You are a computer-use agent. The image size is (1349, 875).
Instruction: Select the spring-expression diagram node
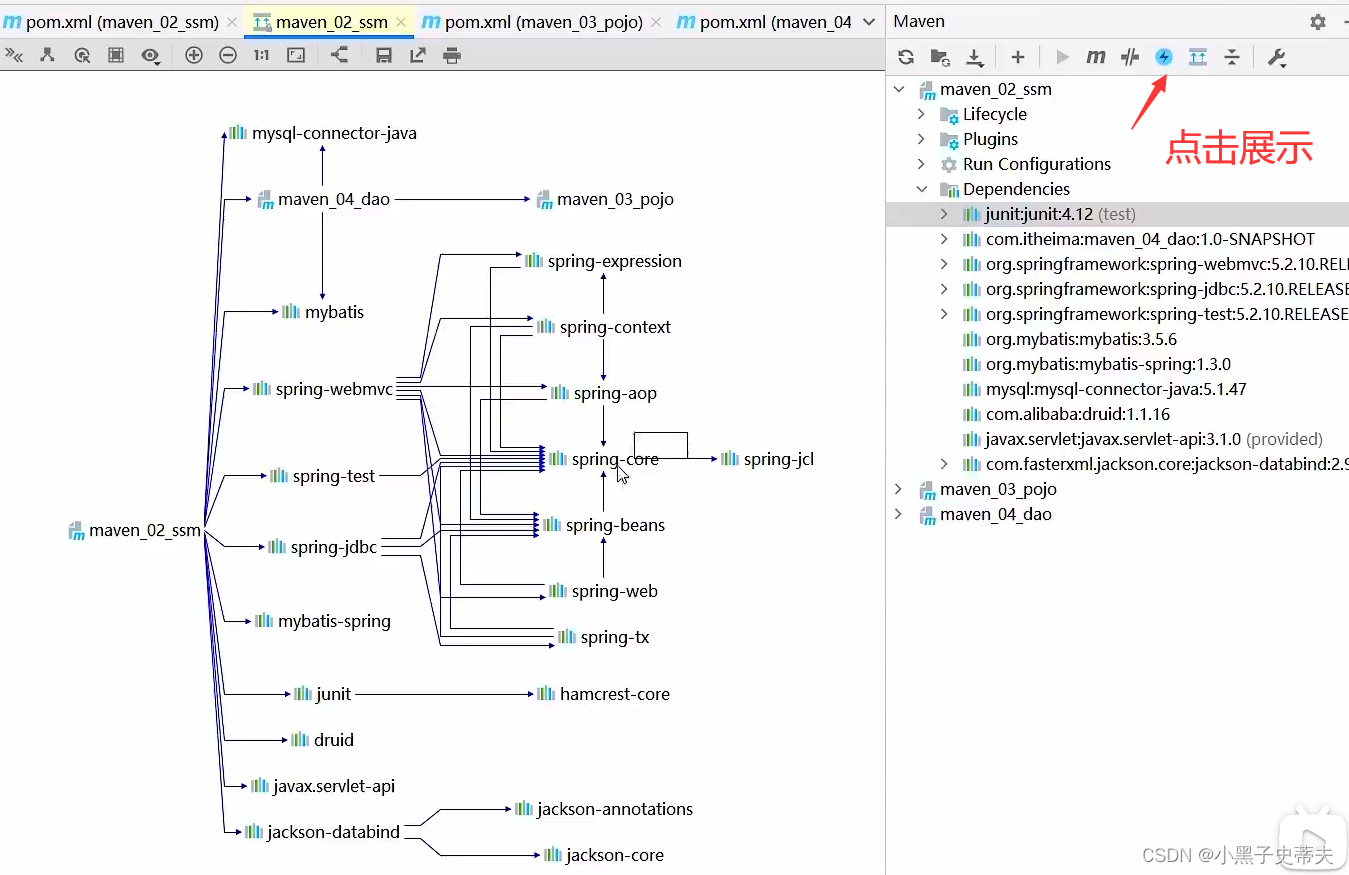pyautogui.click(x=603, y=261)
